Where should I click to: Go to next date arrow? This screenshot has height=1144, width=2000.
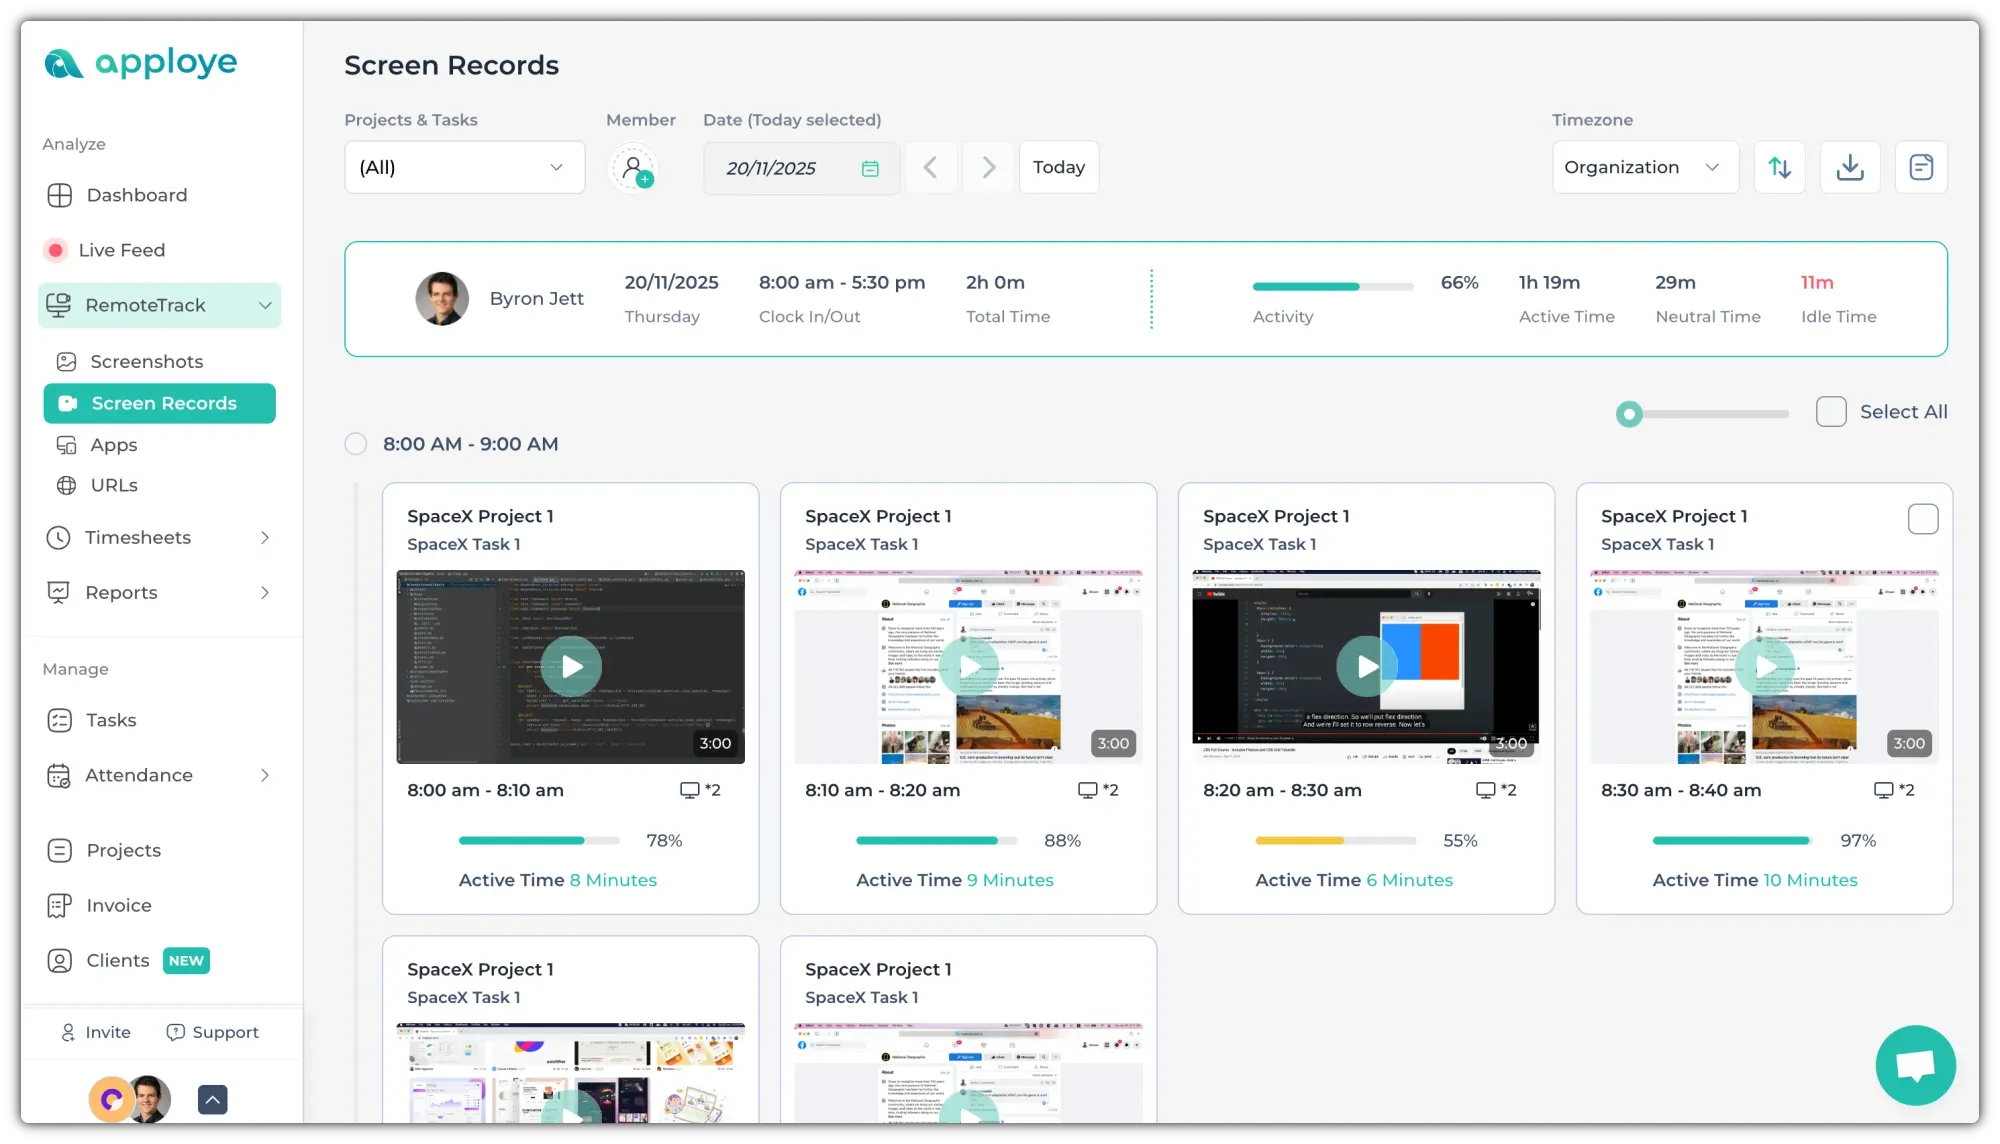pos(988,167)
